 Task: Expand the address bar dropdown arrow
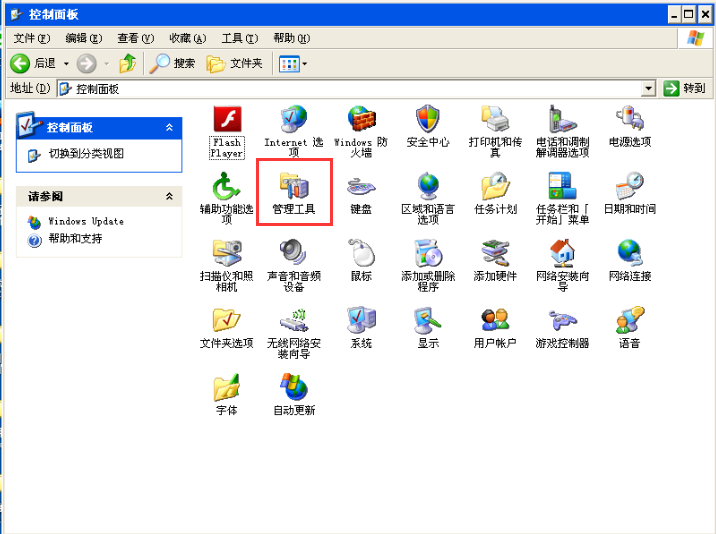tap(648, 88)
